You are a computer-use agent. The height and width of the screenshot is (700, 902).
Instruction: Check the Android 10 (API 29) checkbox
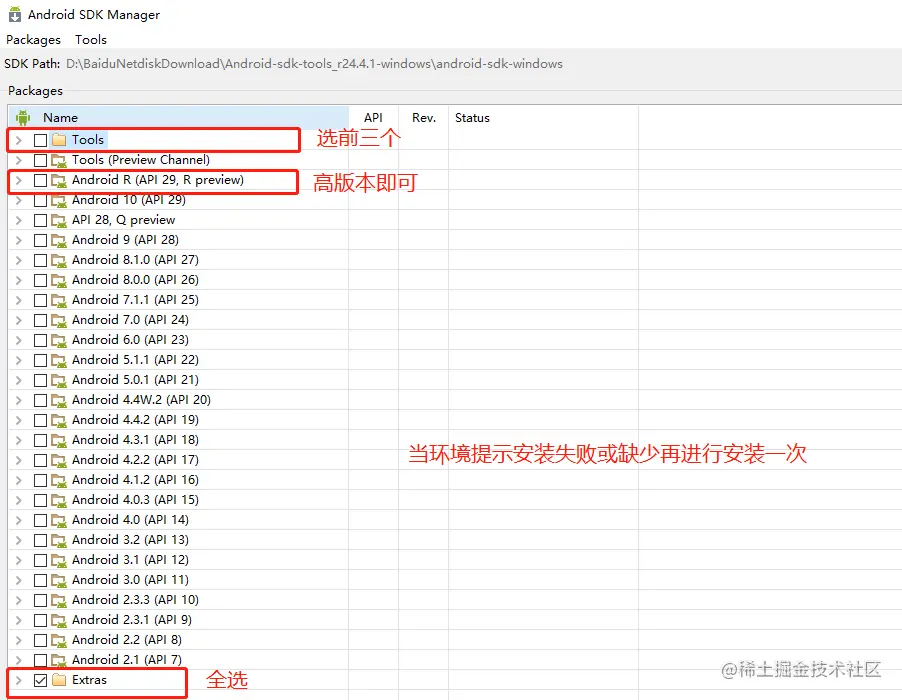pyautogui.click(x=40, y=200)
